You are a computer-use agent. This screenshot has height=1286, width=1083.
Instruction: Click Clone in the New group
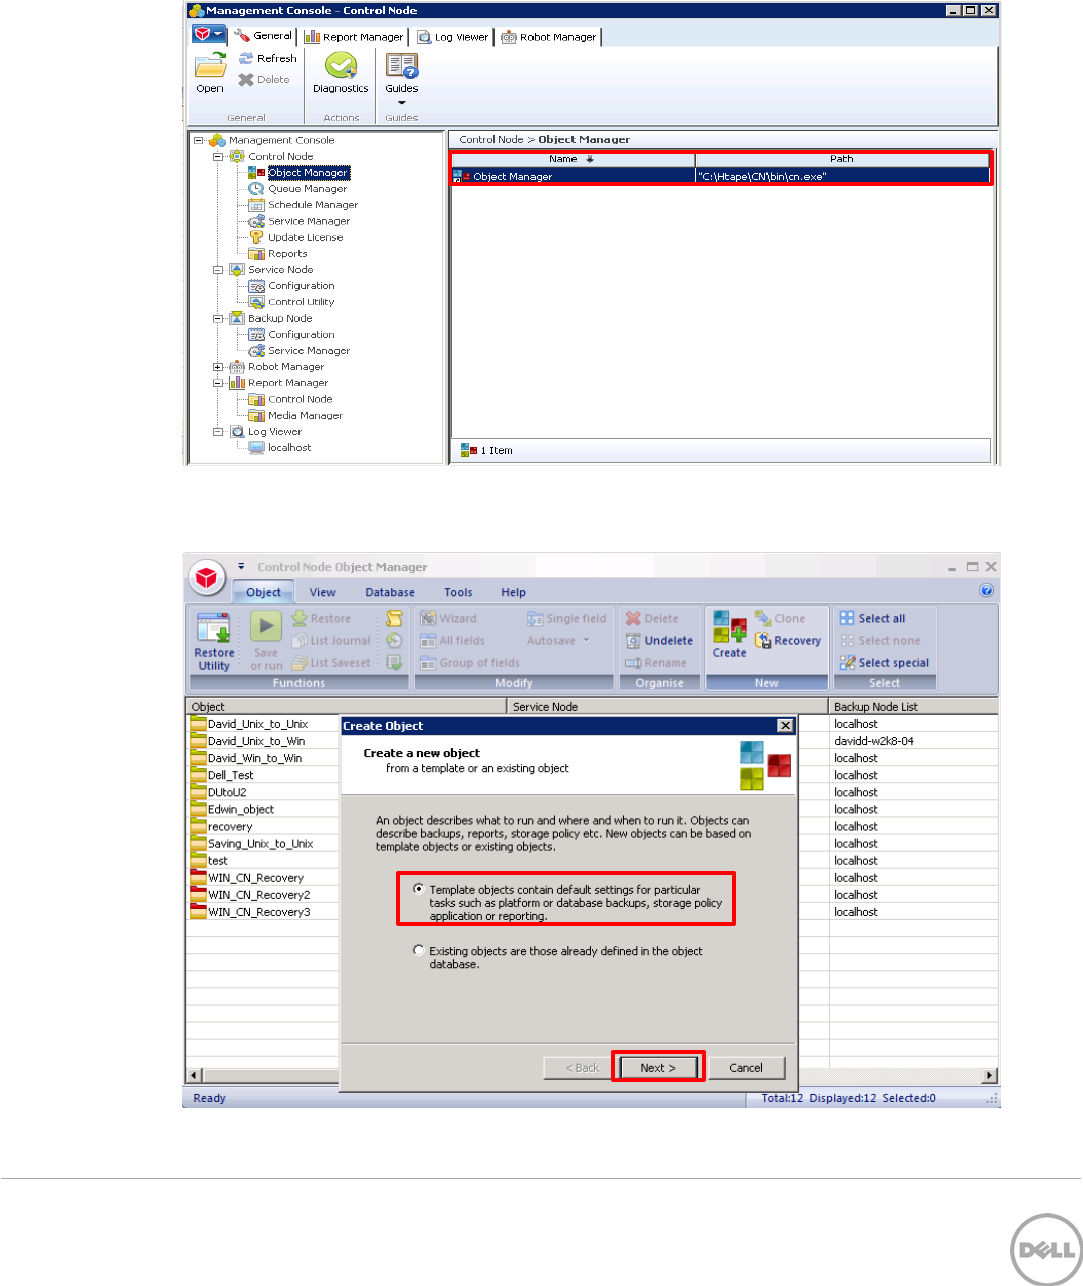(780, 619)
